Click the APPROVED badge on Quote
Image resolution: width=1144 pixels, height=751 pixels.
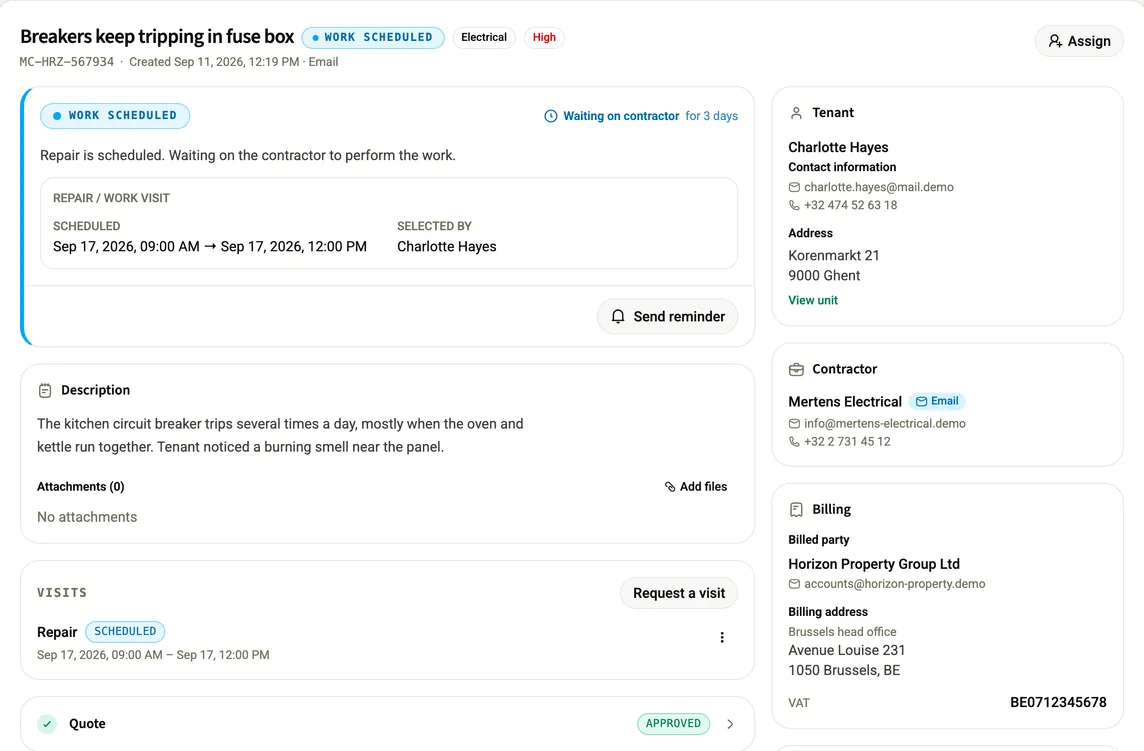(x=673, y=724)
